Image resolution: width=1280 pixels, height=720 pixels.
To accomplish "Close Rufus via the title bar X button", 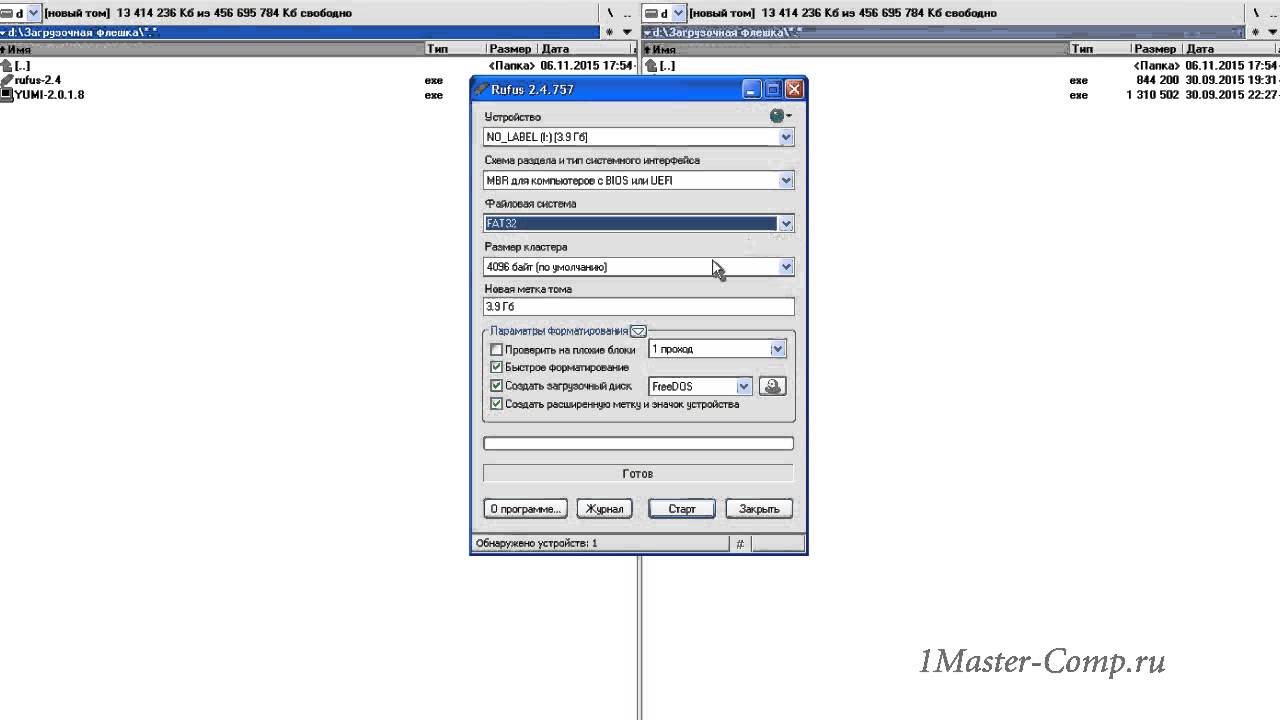I will coord(794,89).
